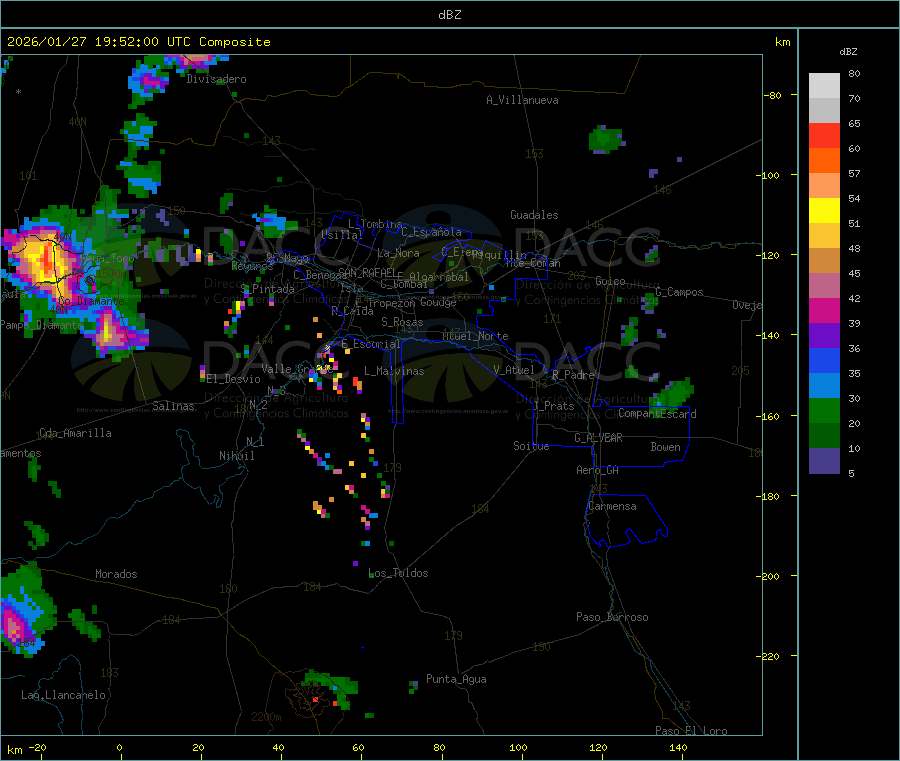Click the El_Desvio label
Viewport: 900px width, 761px height.
[234, 379]
